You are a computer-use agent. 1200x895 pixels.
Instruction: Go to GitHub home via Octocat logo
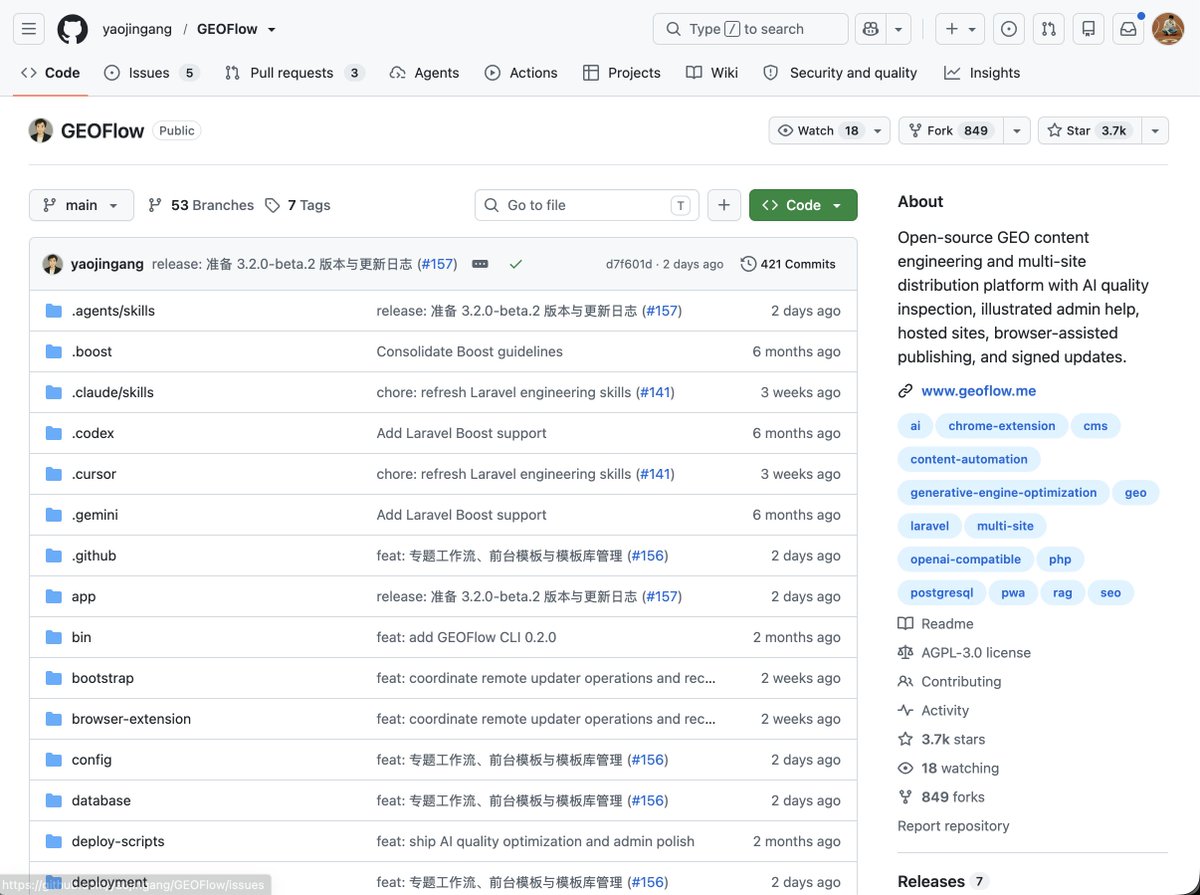pos(72,29)
